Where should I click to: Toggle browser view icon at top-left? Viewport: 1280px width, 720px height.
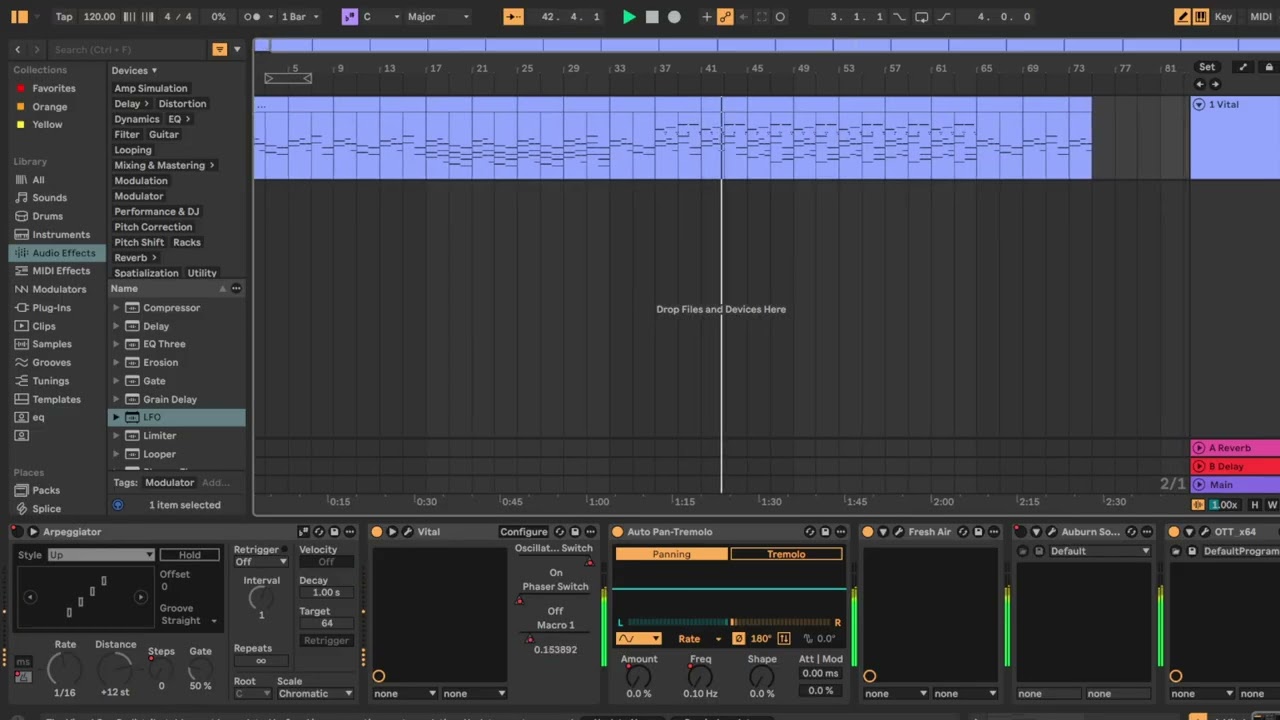pos(19,17)
